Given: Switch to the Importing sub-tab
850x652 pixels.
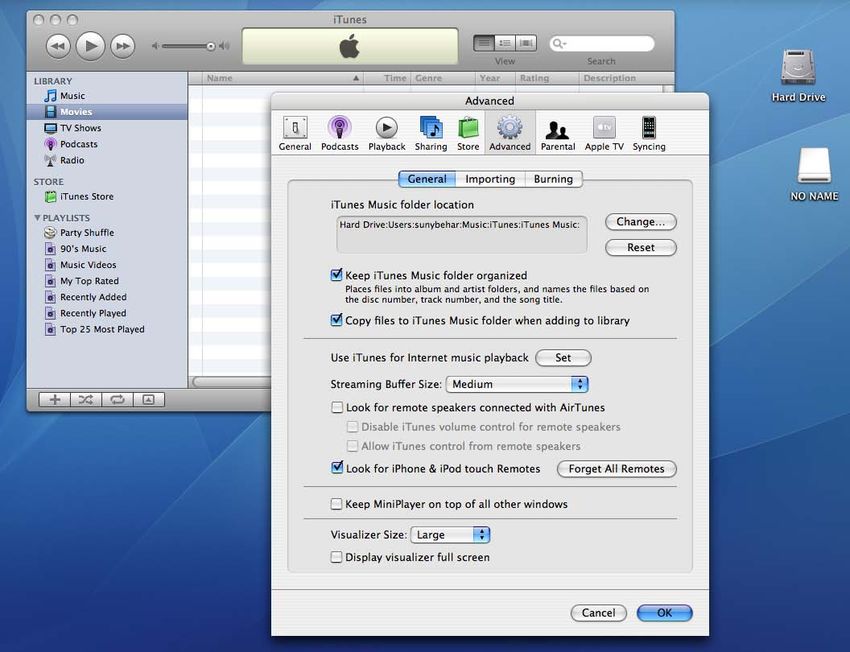Looking at the screenshot, I should pos(490,179).
